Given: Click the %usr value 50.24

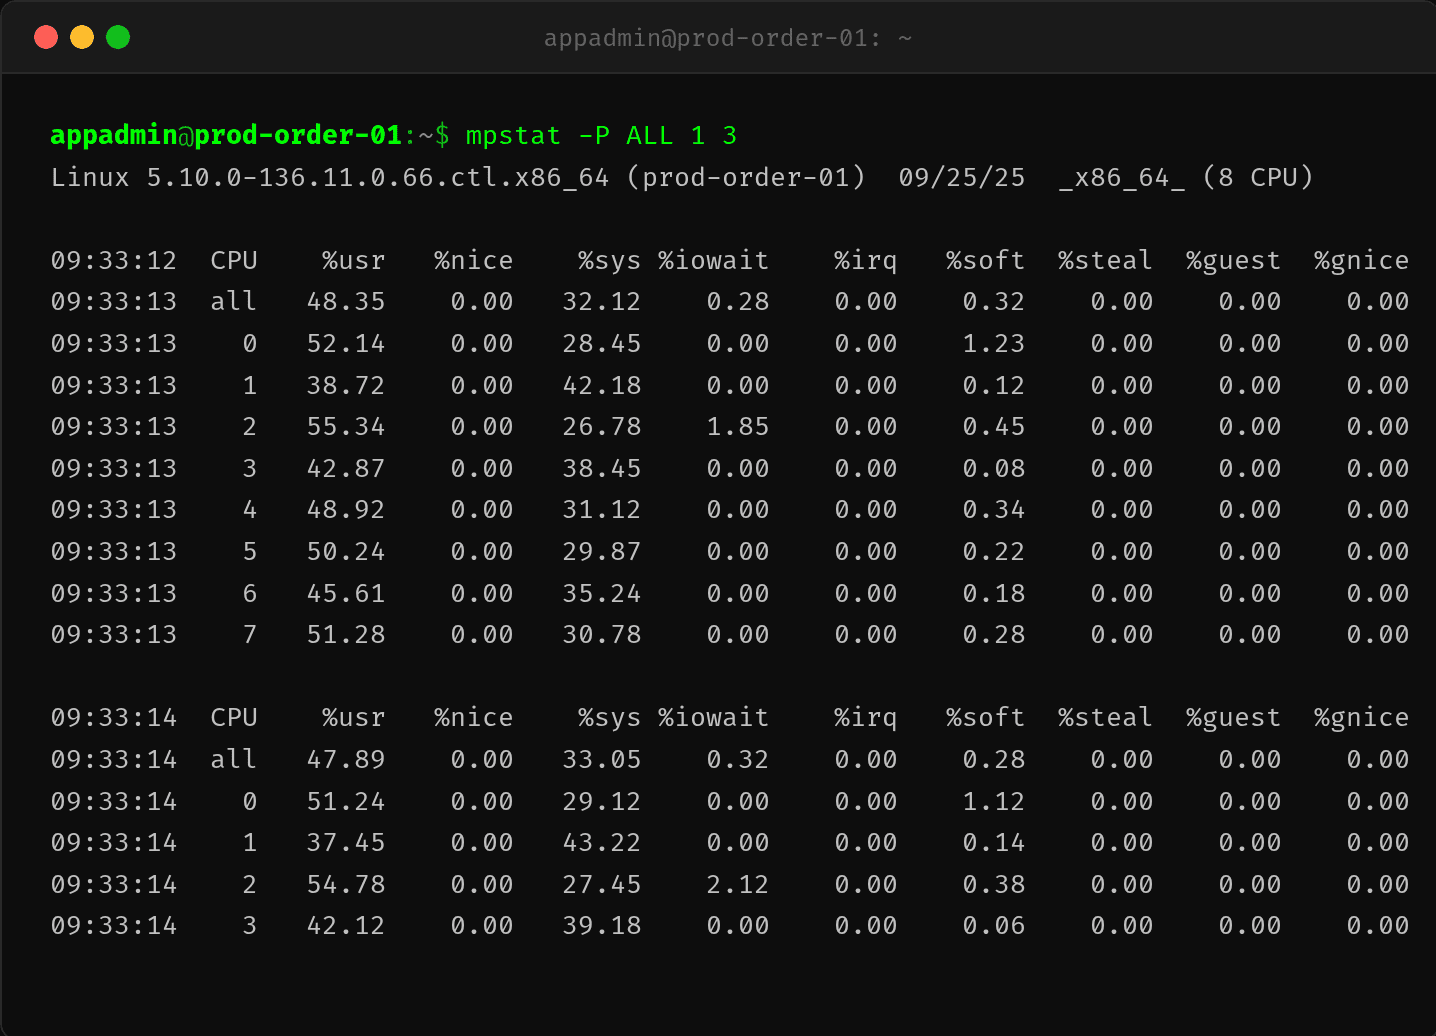Looking at the screenshot, I should [346, 551].
